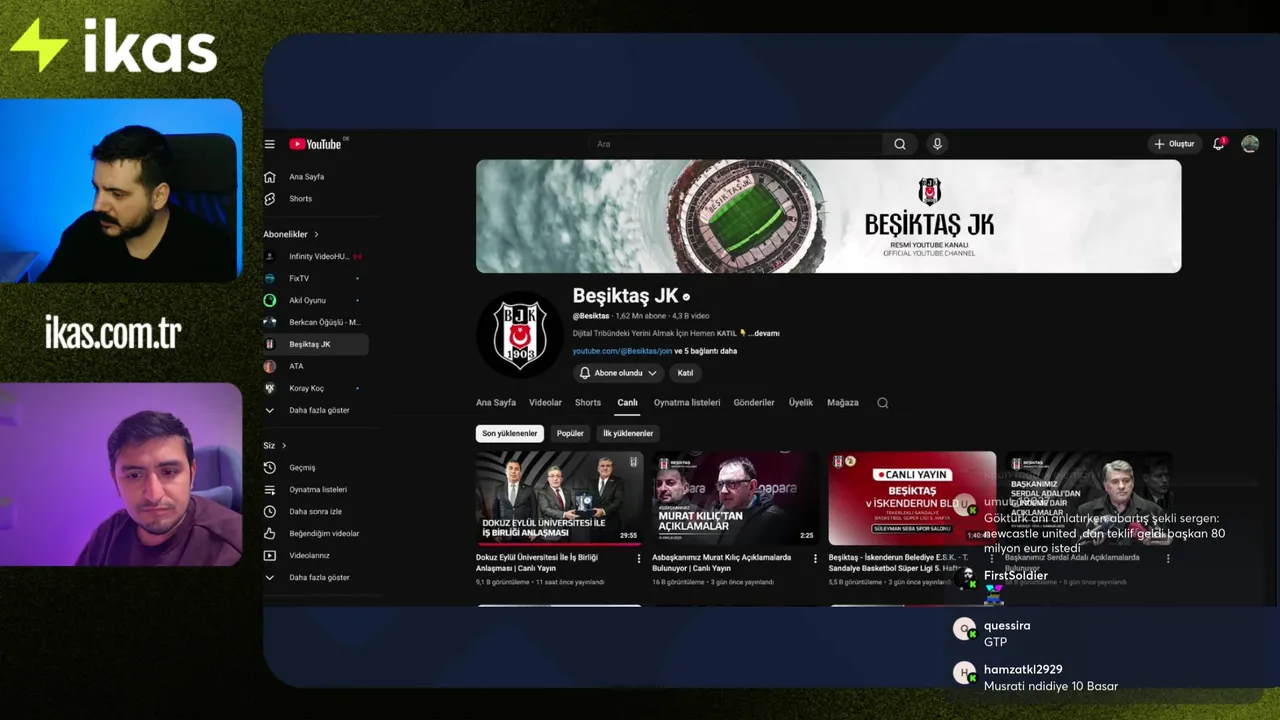
Task: Open the YouTube hamburger guide menu
Action: coord(269,144)
